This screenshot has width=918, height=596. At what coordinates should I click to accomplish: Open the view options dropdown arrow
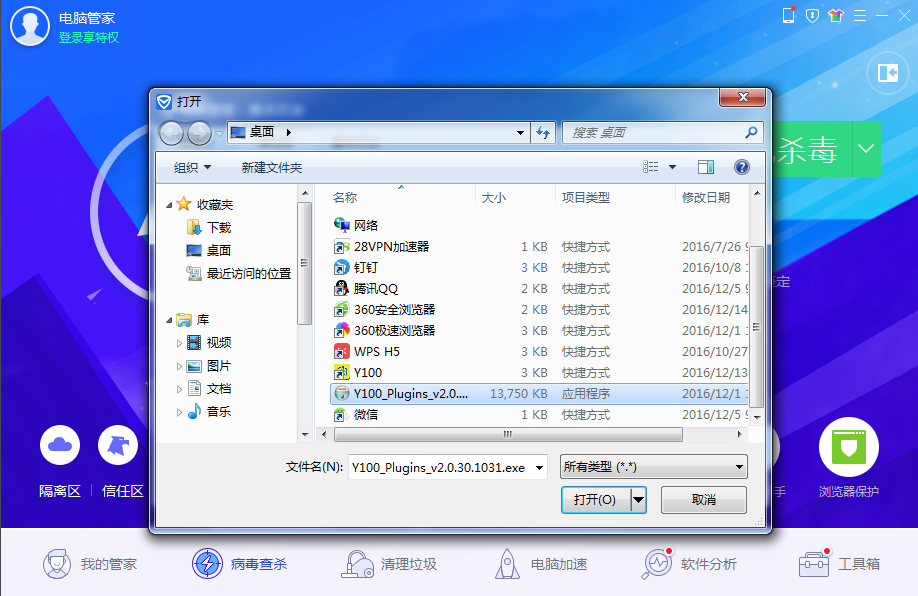click(672, 167)
